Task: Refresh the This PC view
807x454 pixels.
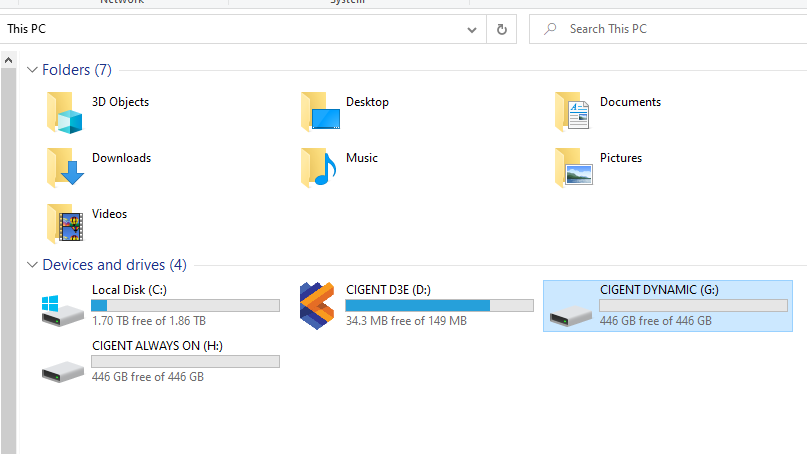Action: [x=502, y=29]
